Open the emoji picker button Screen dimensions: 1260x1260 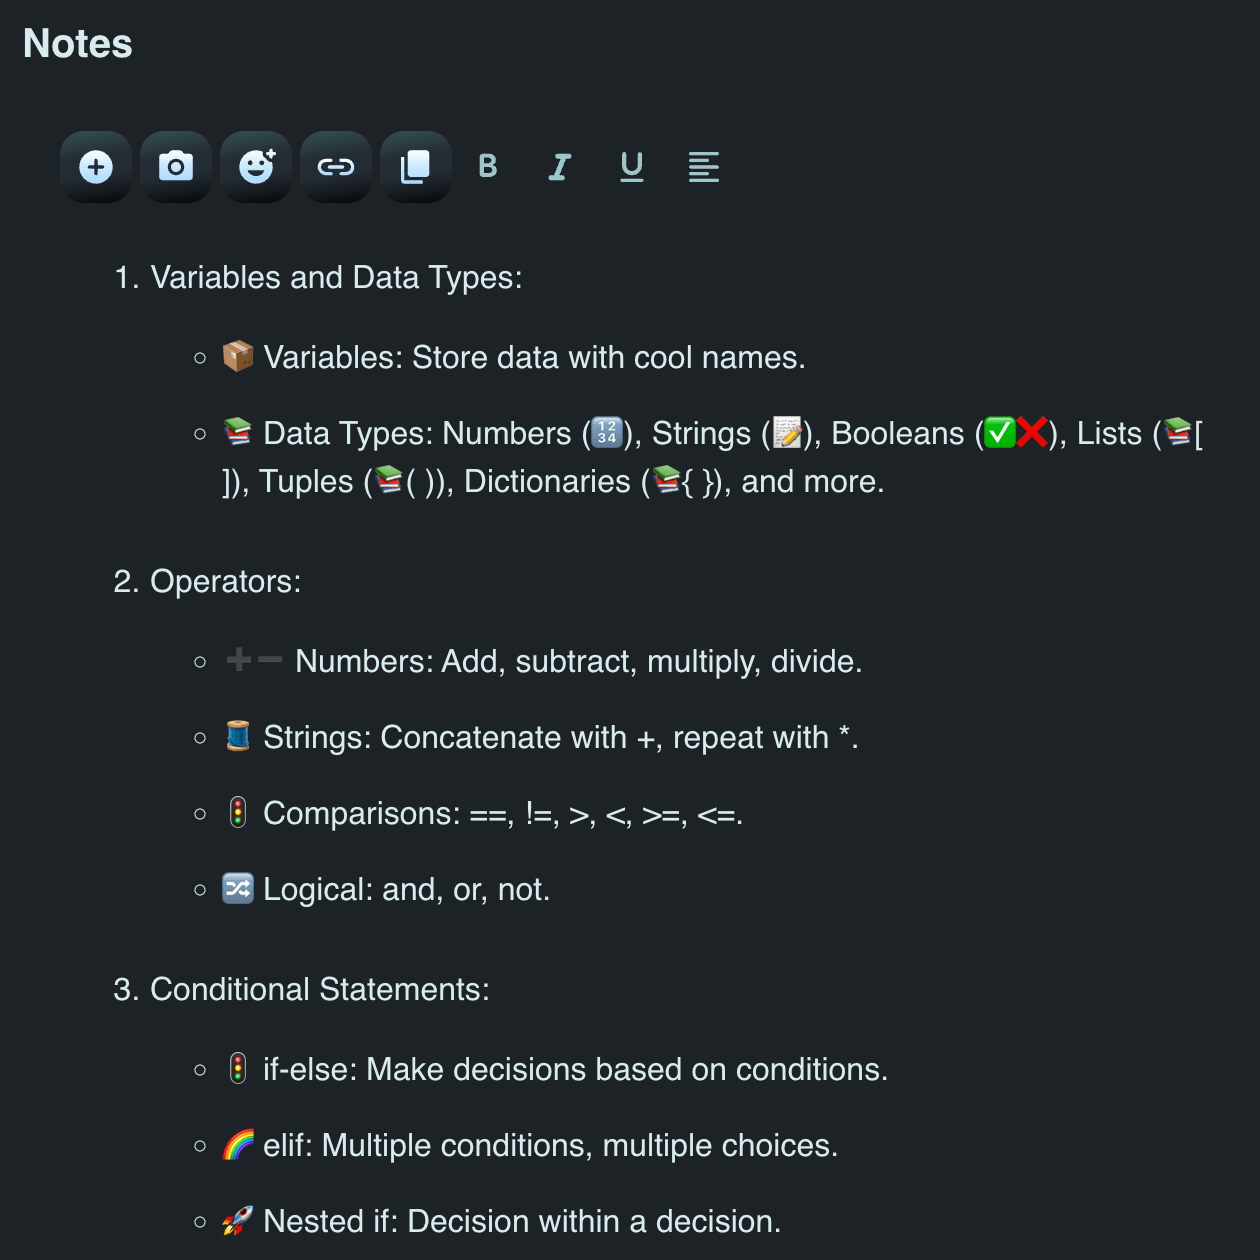256,167
